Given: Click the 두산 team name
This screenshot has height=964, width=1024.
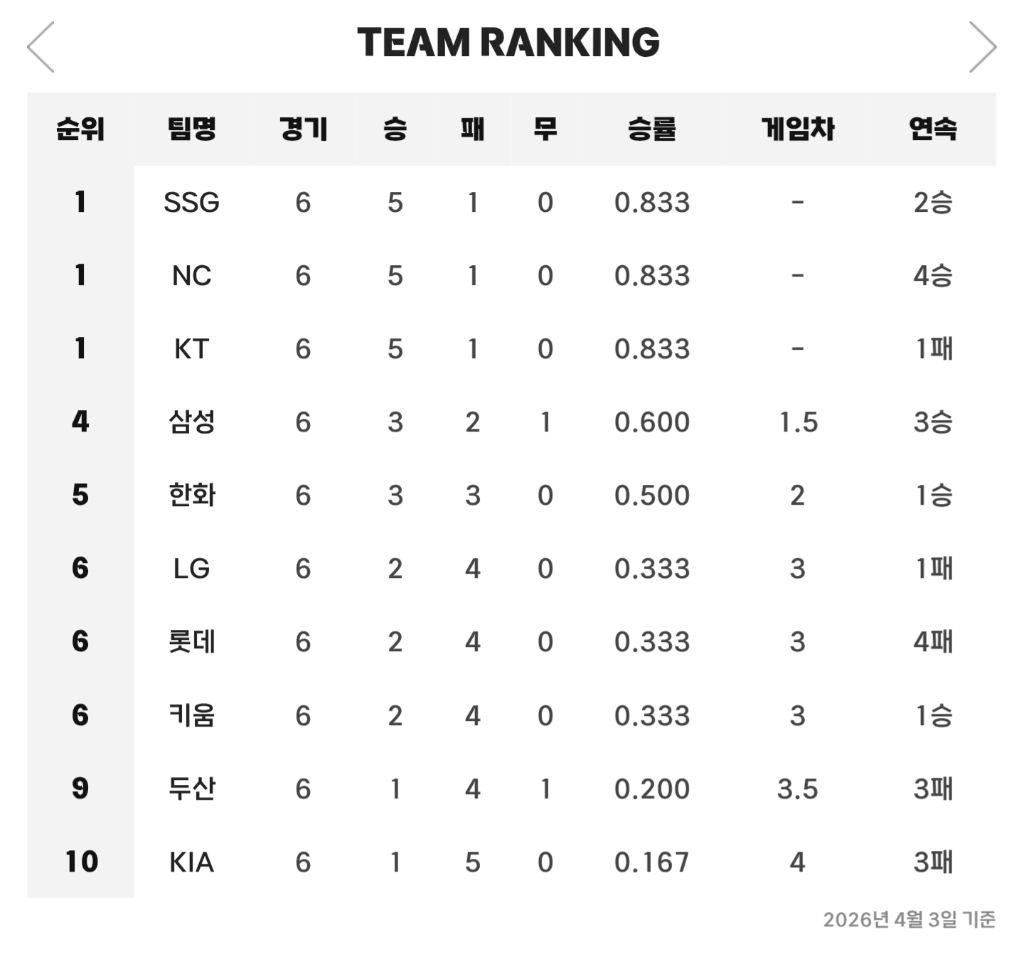Looking at the screenshot, I should click(x=191, y=789).
